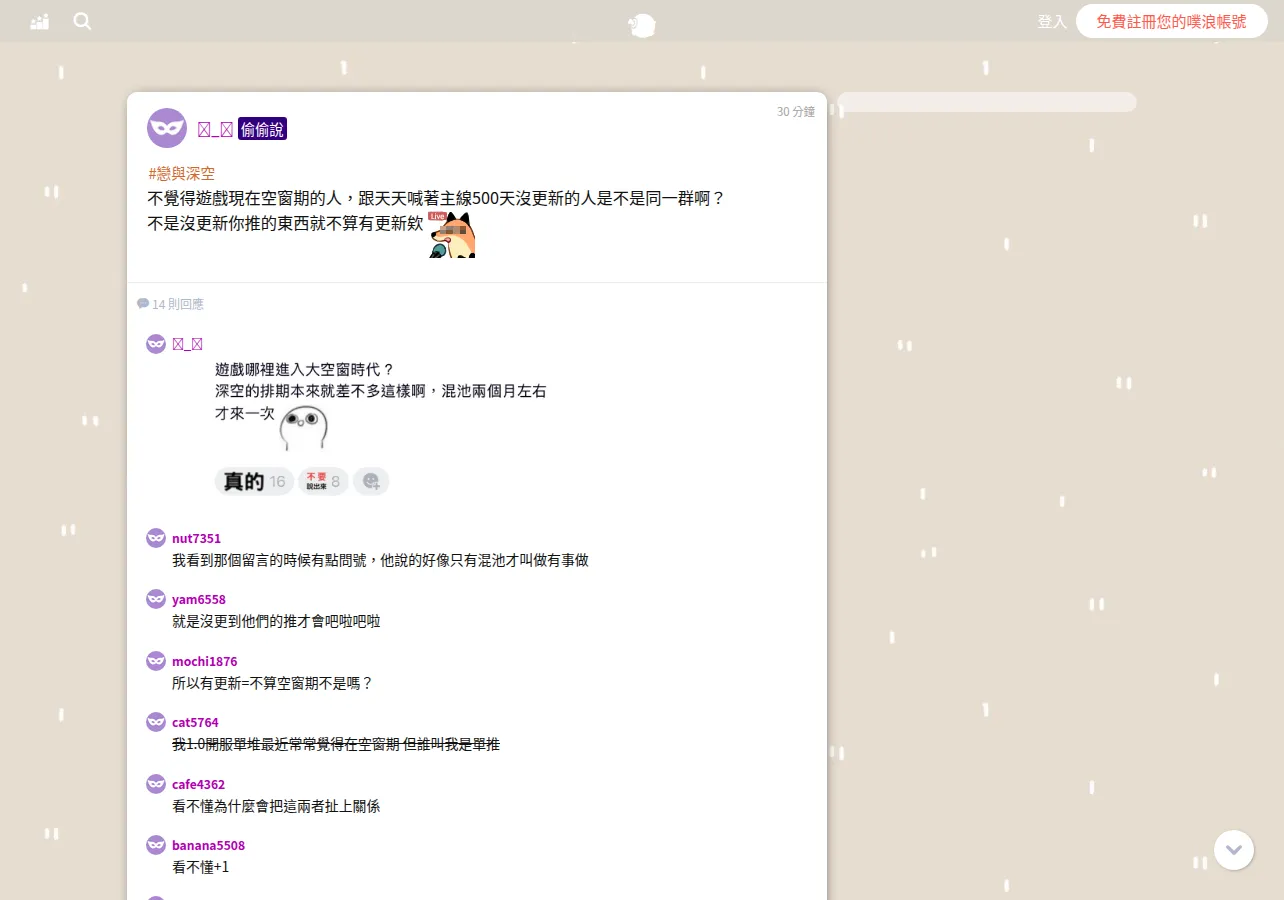Toggle the 不要 reaction with 8 votes

(323, 481)
